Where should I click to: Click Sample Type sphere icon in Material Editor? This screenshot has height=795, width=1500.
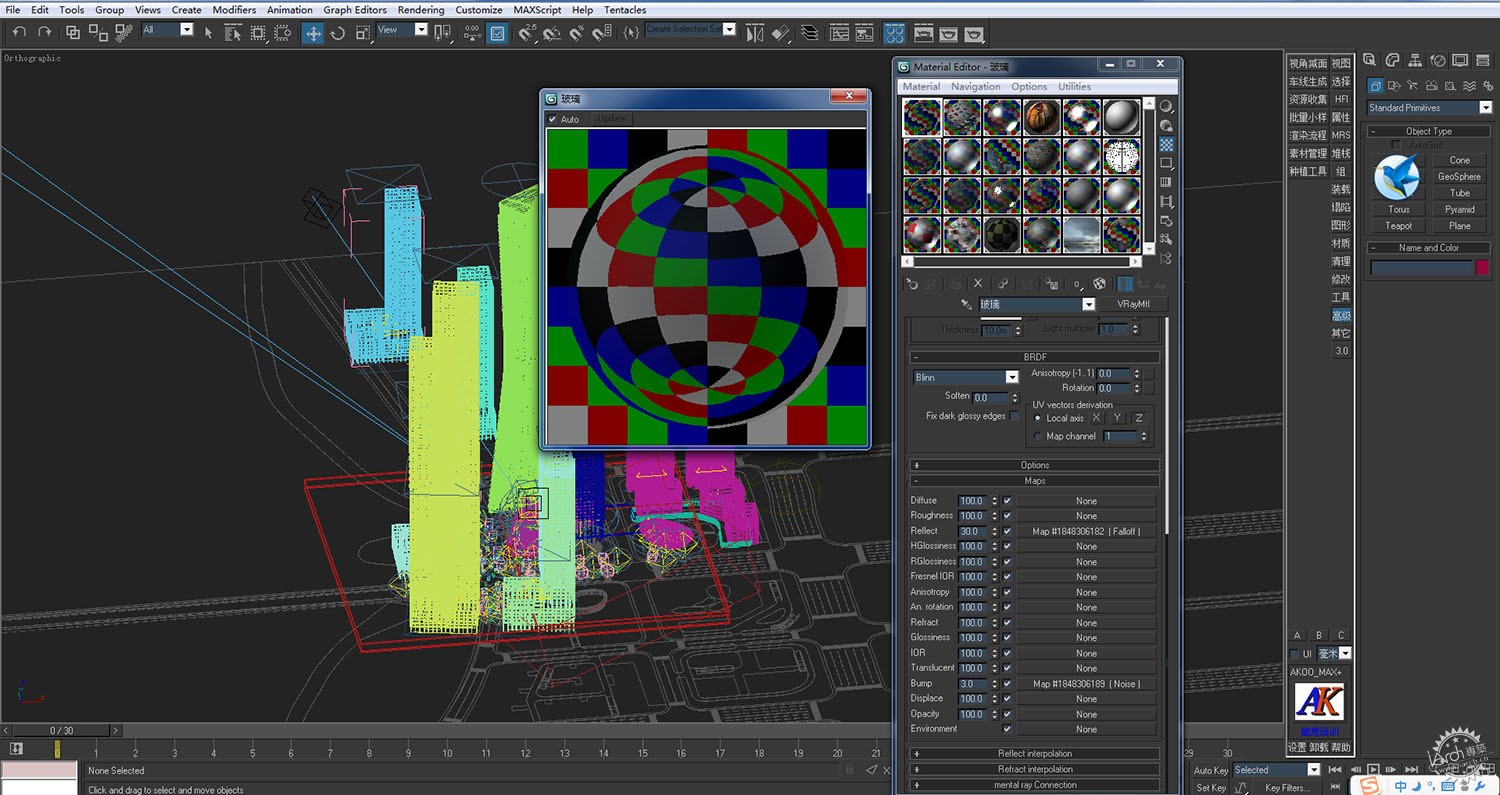point(1166,106)
